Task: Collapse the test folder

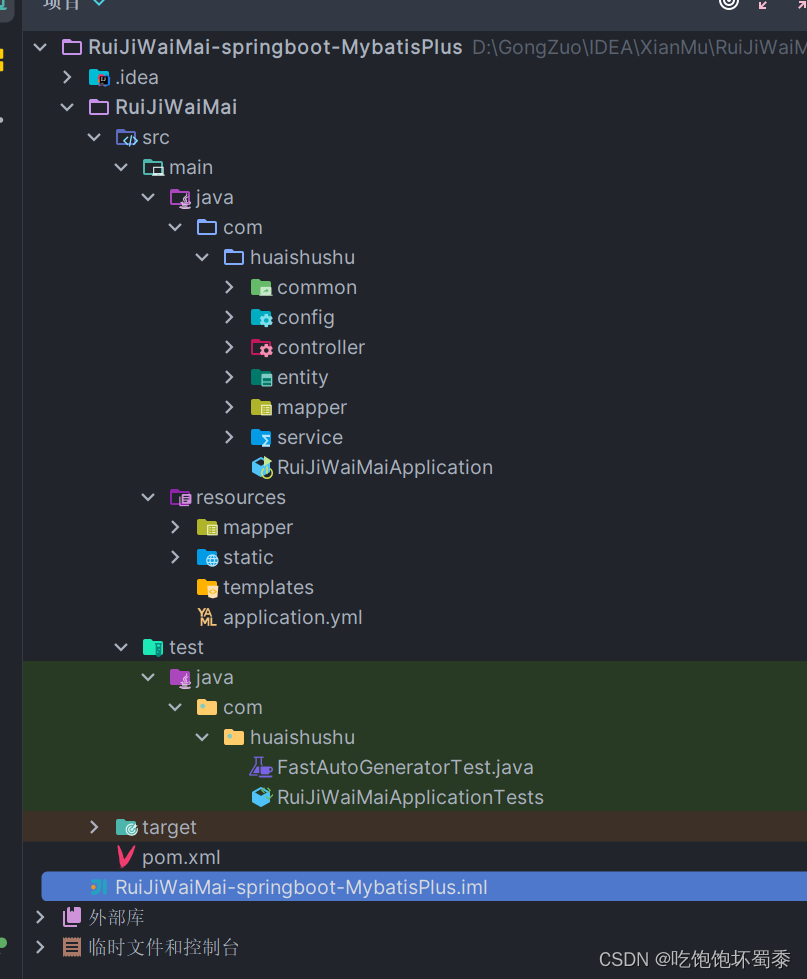Action: (x=121, y=647)
